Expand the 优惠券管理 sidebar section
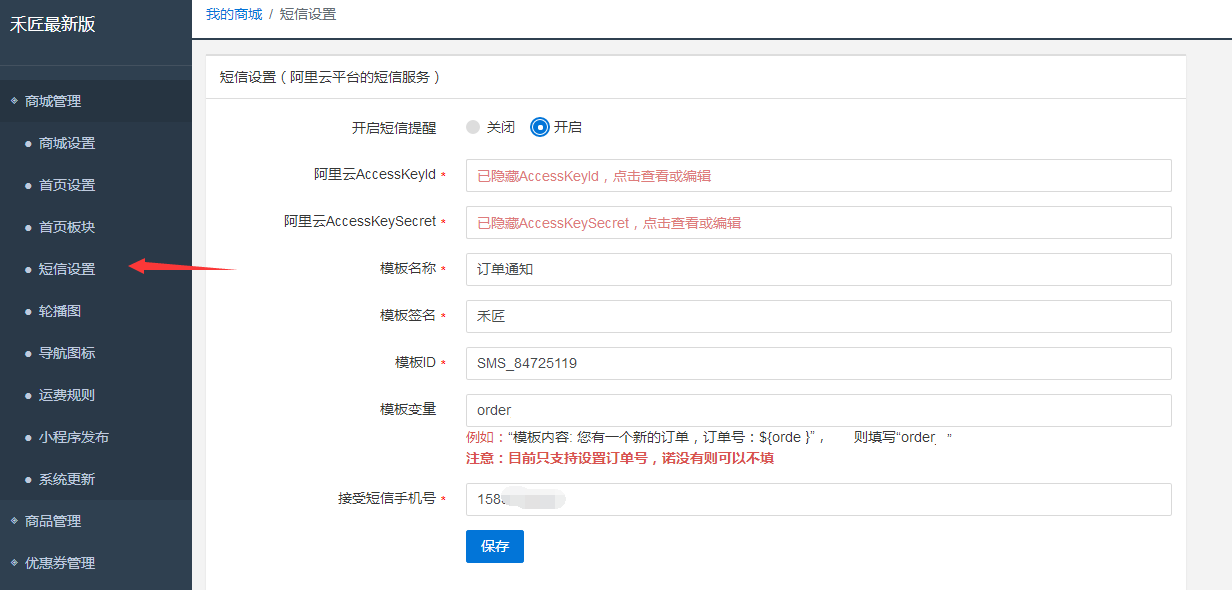The image size is (1232, 590). click(x=60, y=563)
